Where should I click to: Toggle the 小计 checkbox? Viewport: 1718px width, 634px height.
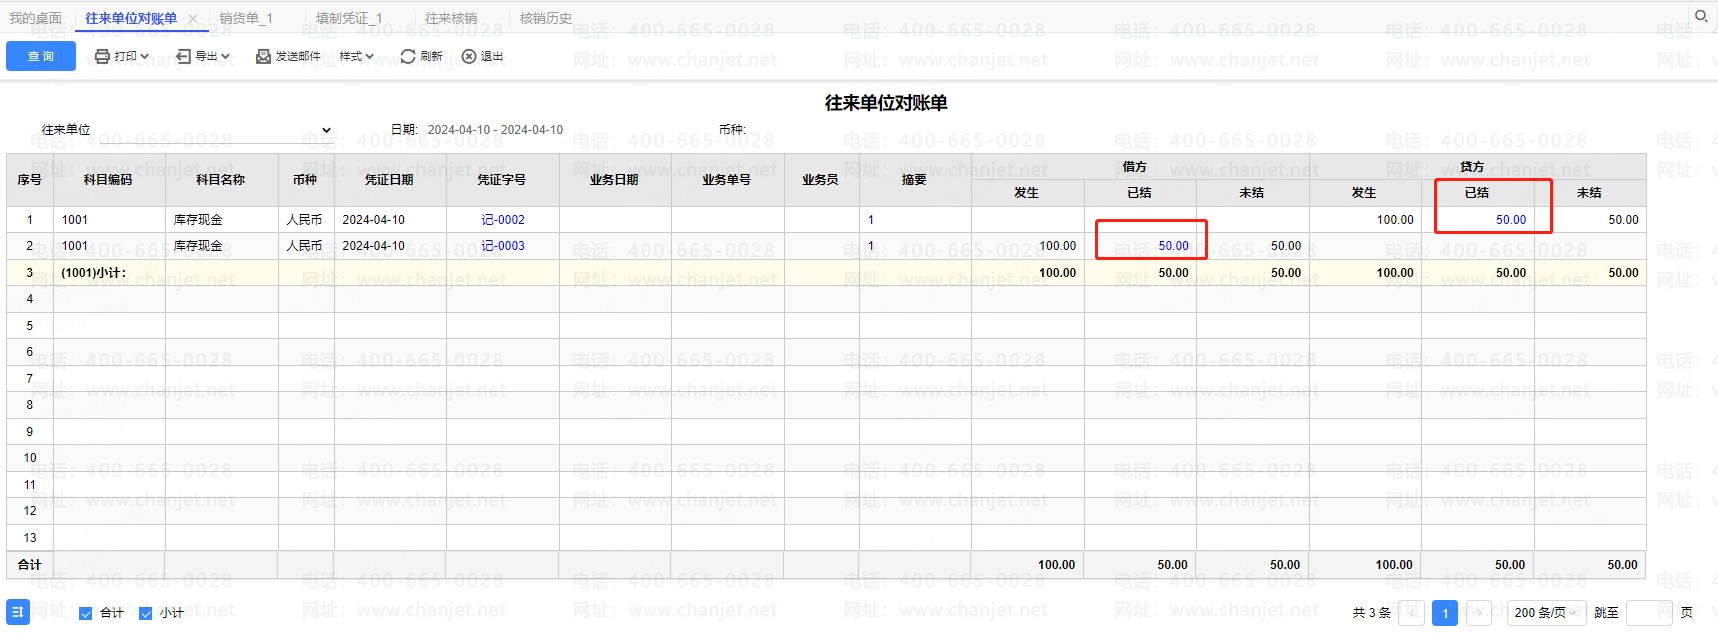(x=146, y=613)
